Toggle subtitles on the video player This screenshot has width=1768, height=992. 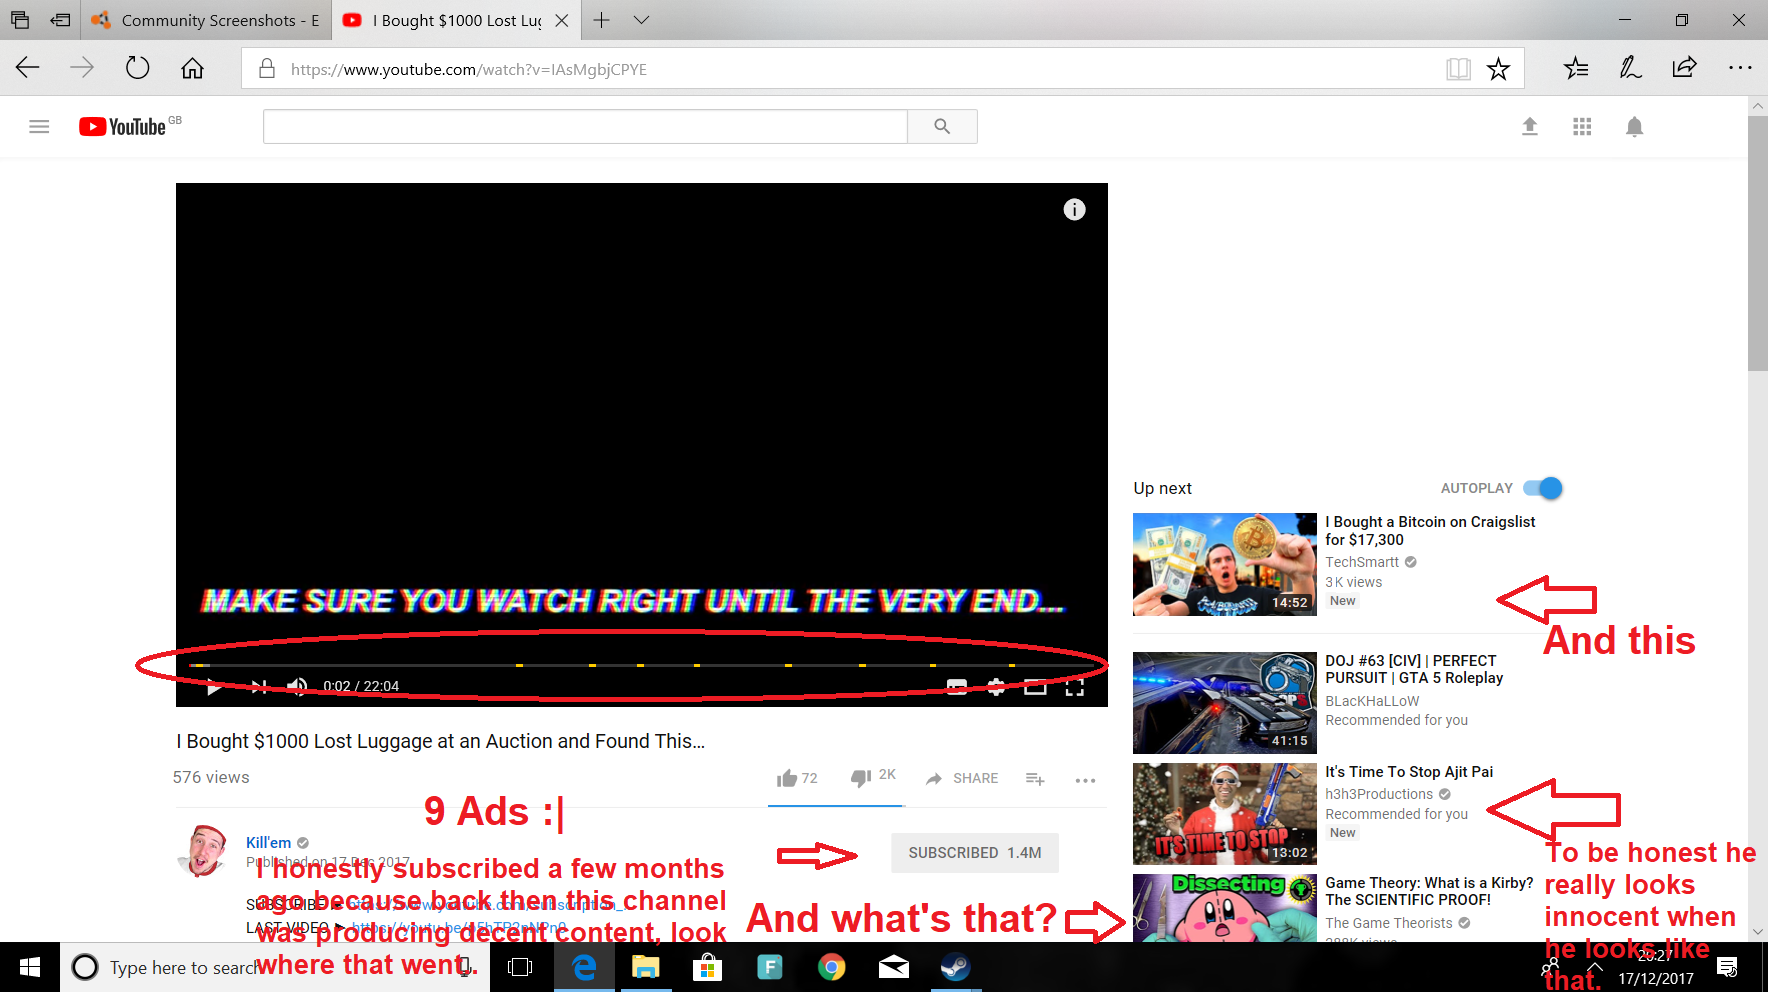click(957, 686)
